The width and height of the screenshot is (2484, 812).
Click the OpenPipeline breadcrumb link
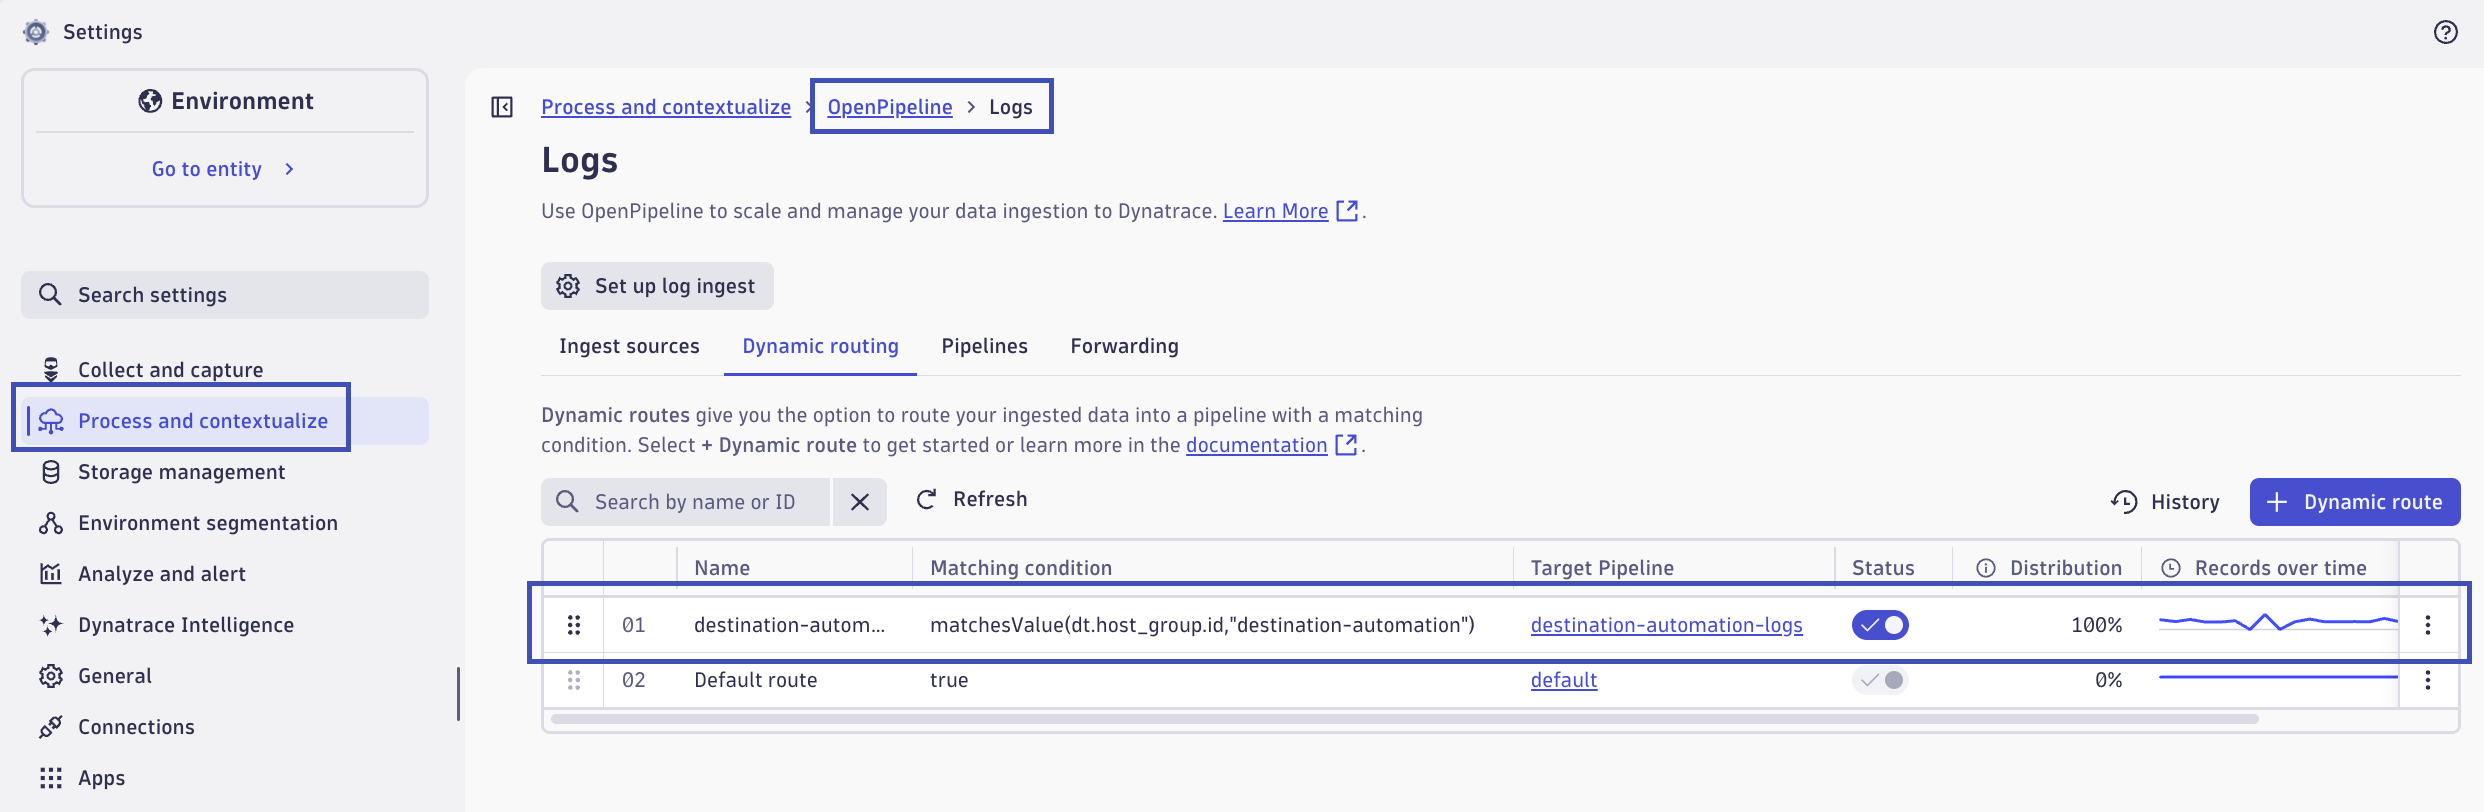(889, 107)
